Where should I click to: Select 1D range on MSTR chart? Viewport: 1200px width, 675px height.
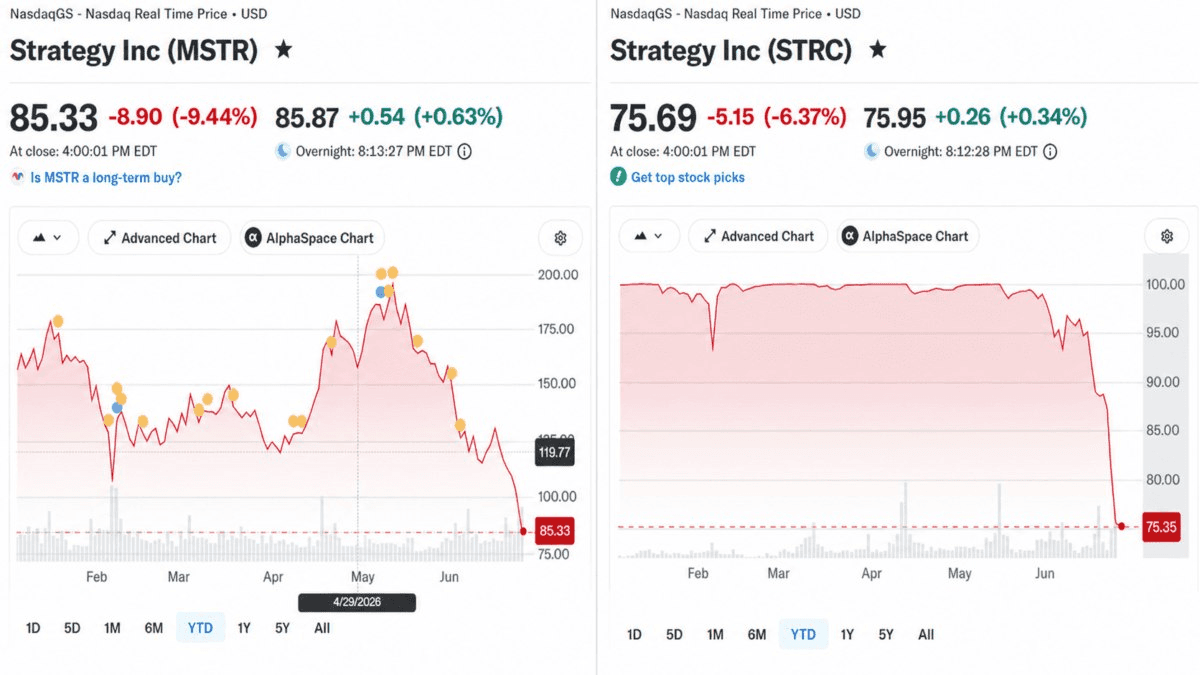click(x=33, y=628)
